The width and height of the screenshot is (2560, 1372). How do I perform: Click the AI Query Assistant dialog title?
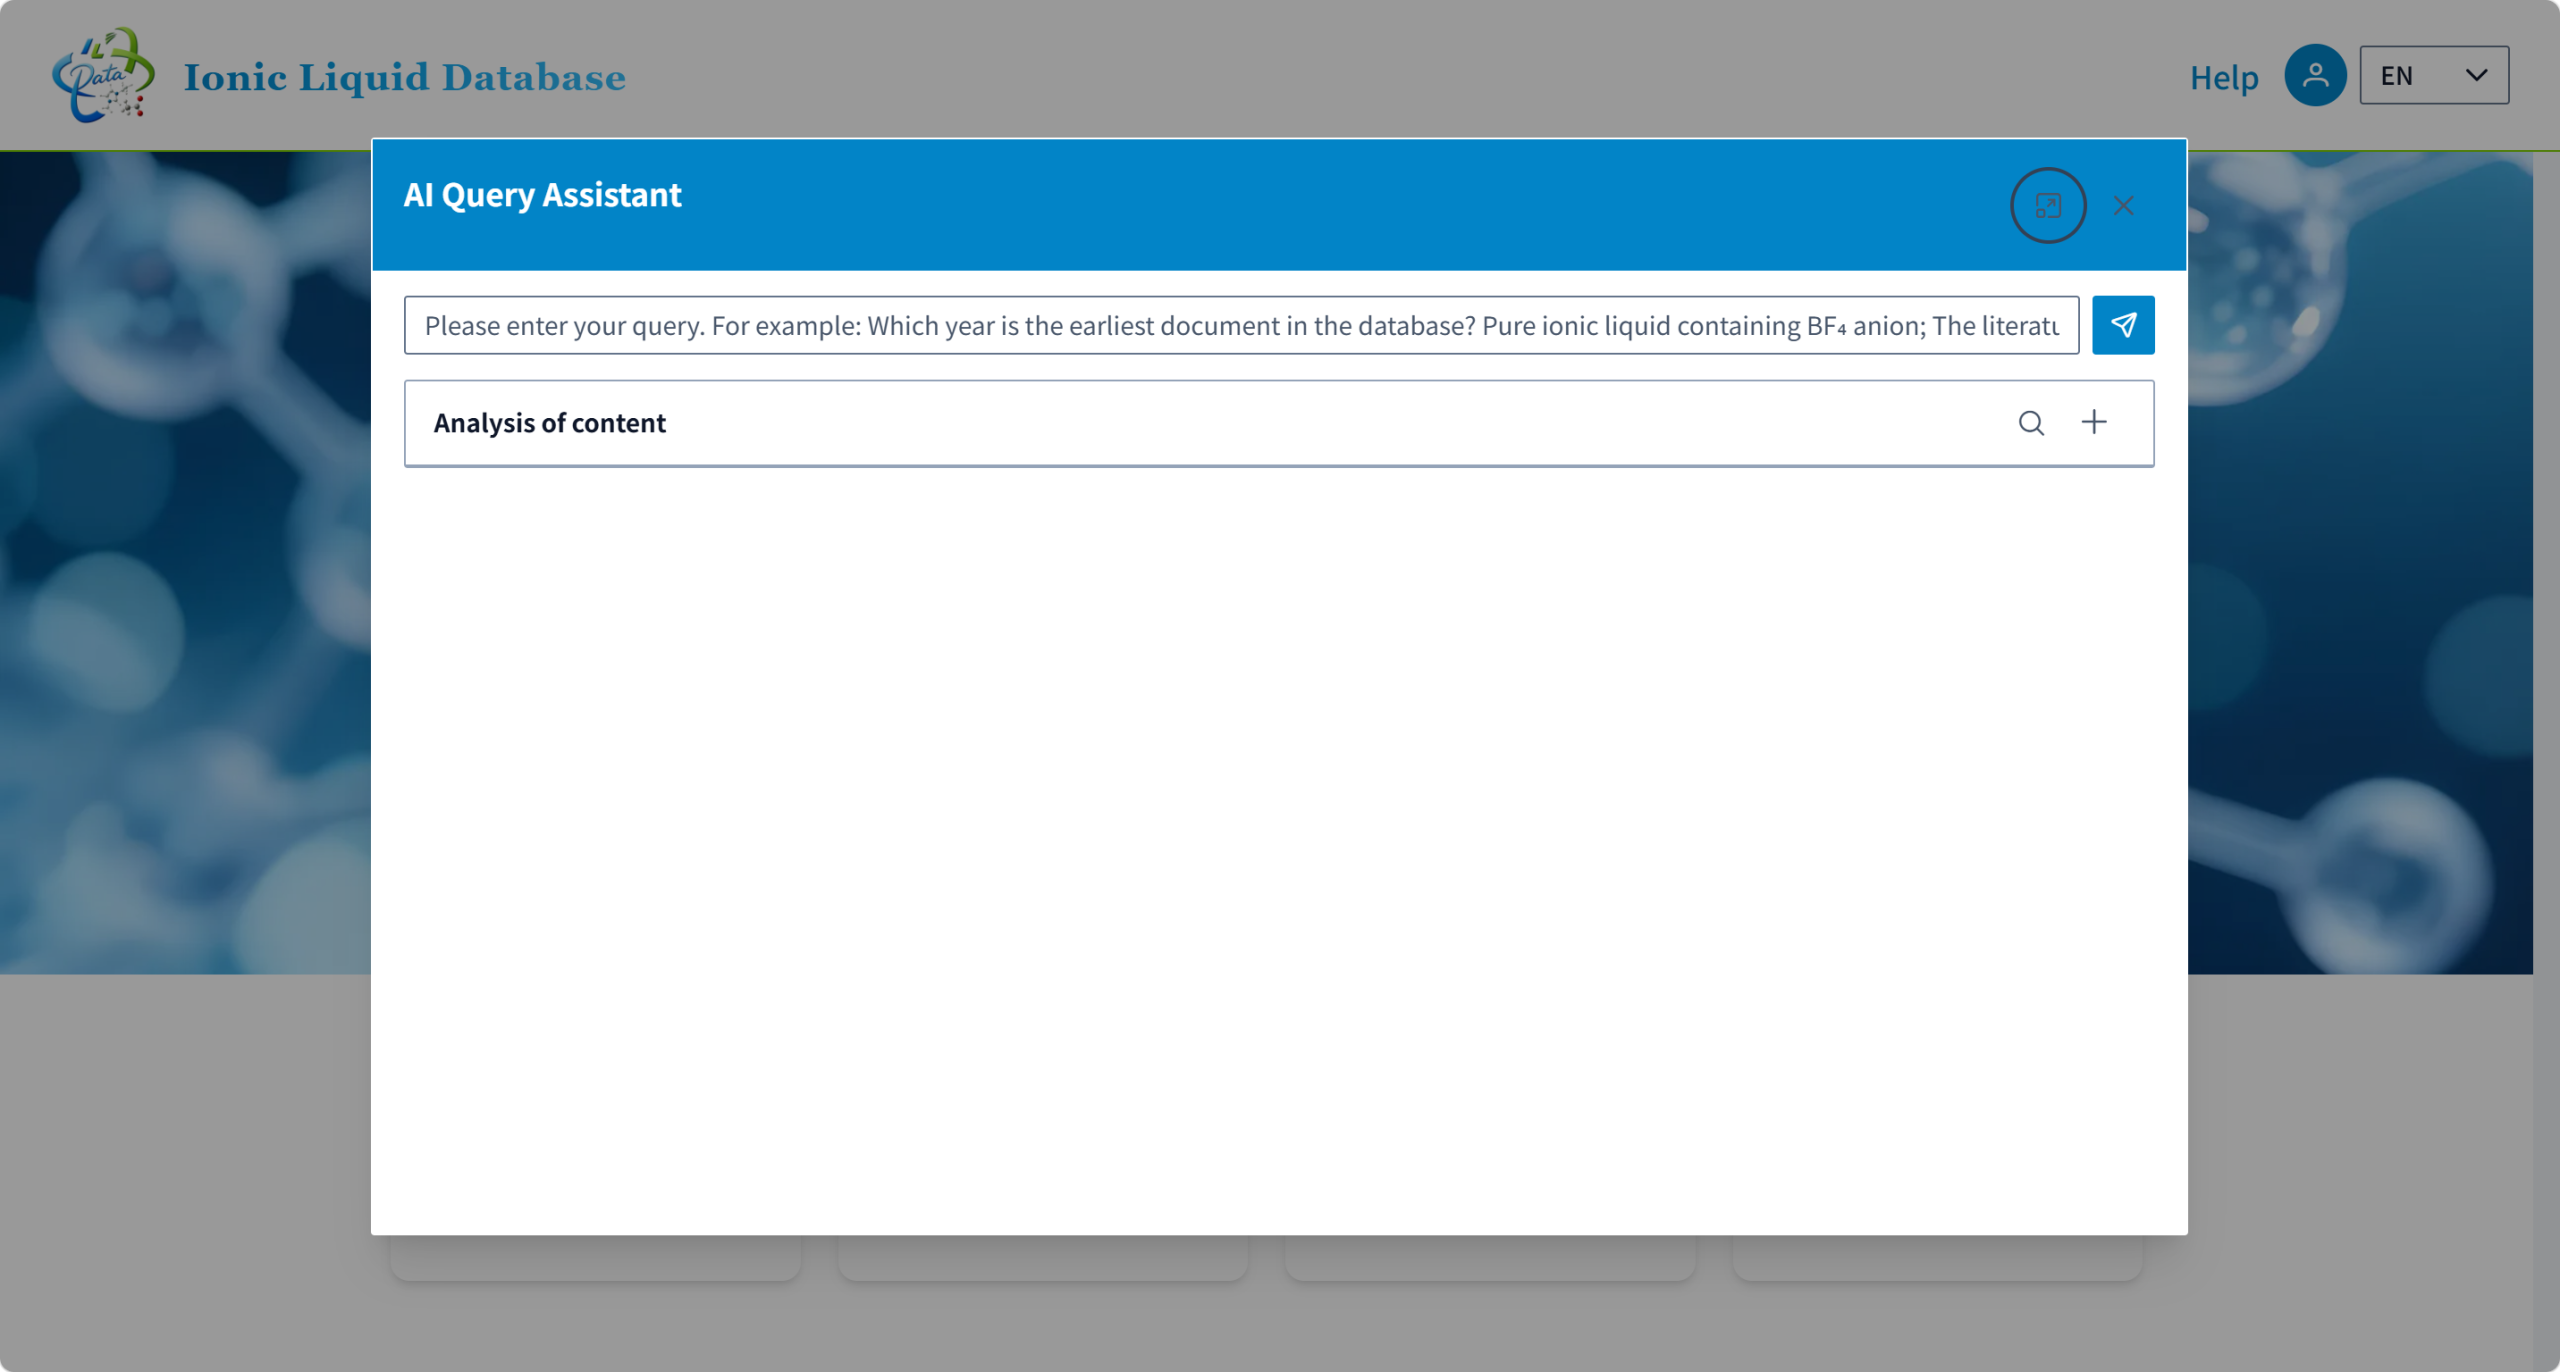[542, 195]
